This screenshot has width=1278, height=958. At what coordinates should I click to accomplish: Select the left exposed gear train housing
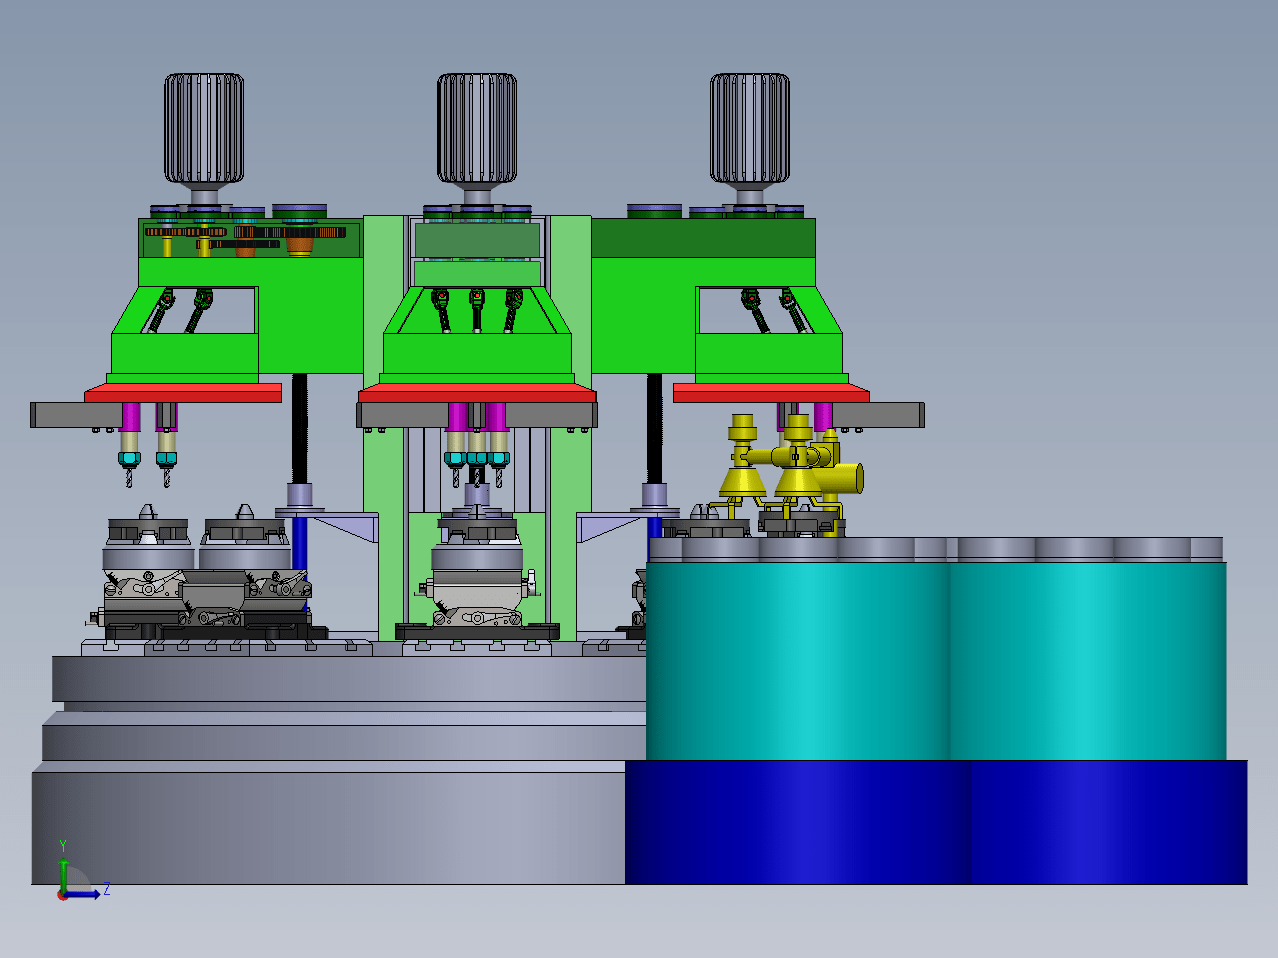click(x=249, y=240)
